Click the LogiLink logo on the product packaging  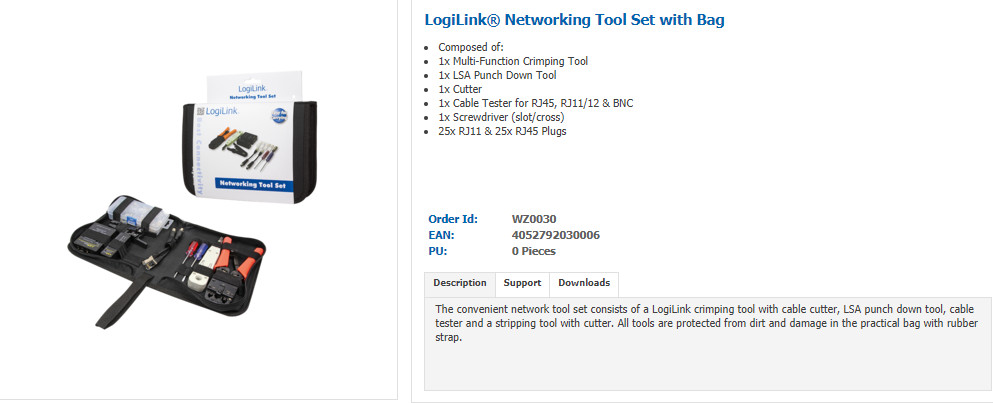(217, 111)
